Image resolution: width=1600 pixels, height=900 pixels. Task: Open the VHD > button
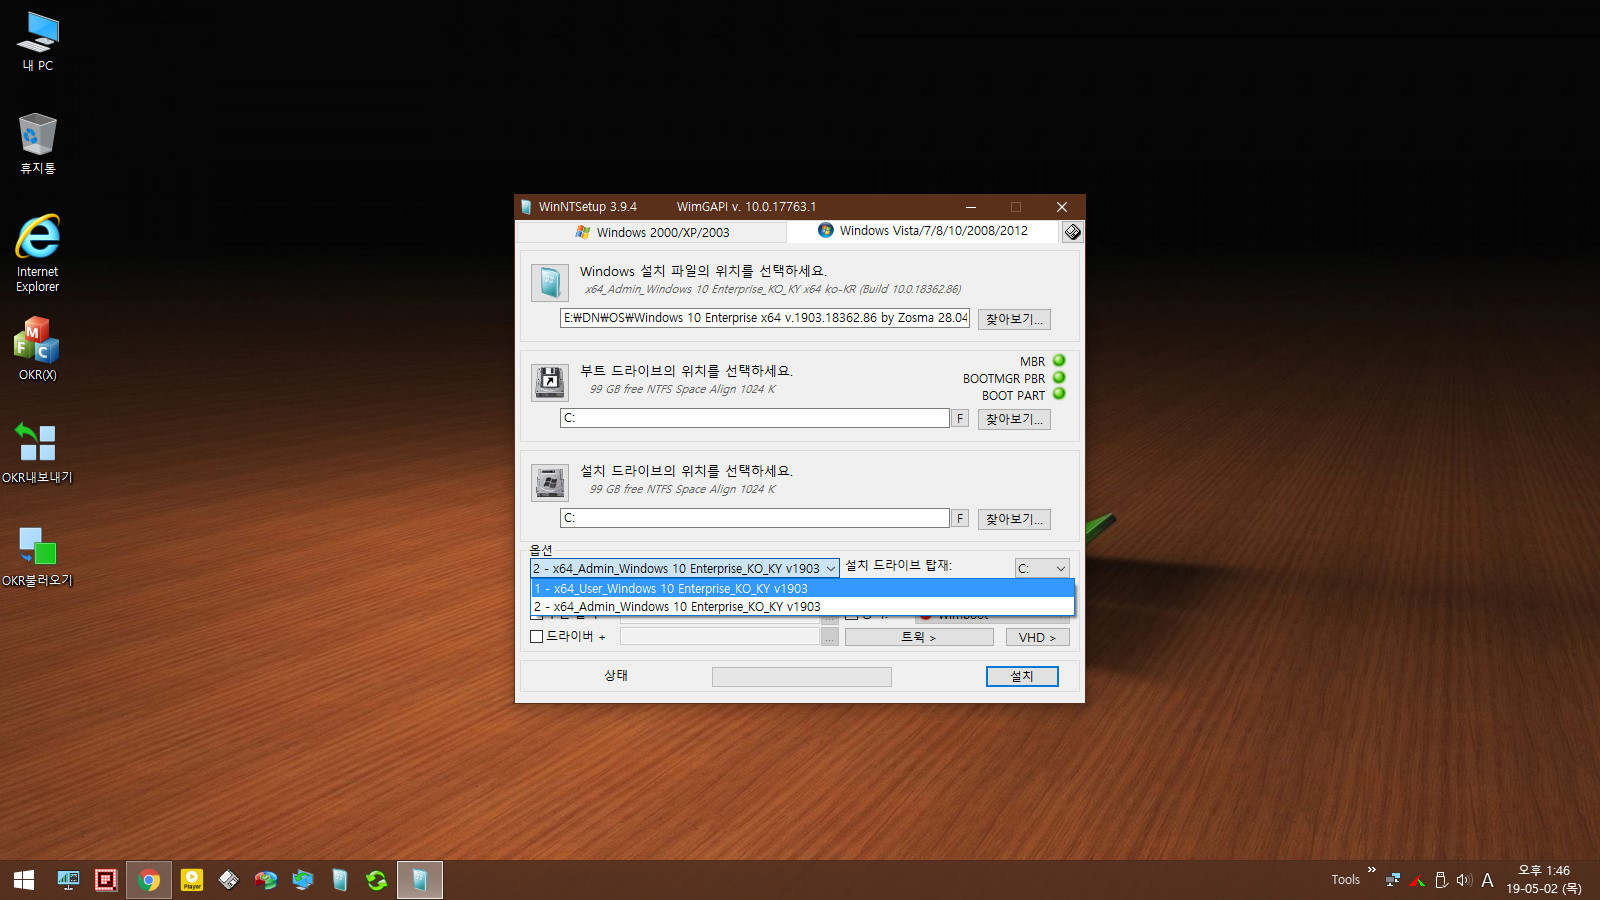pos(1037,637)
